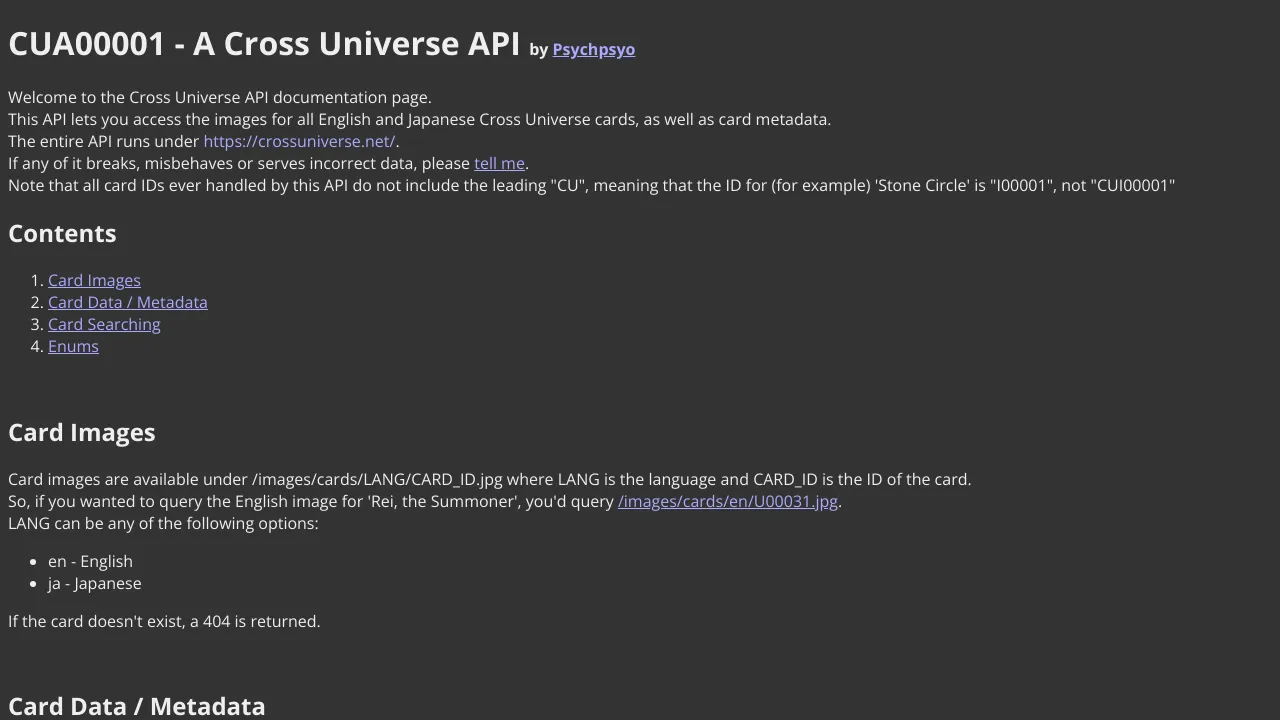Screen dimensions: 1280x720
Task: Jump to Card Images in contents
Action: pos(94,280)
